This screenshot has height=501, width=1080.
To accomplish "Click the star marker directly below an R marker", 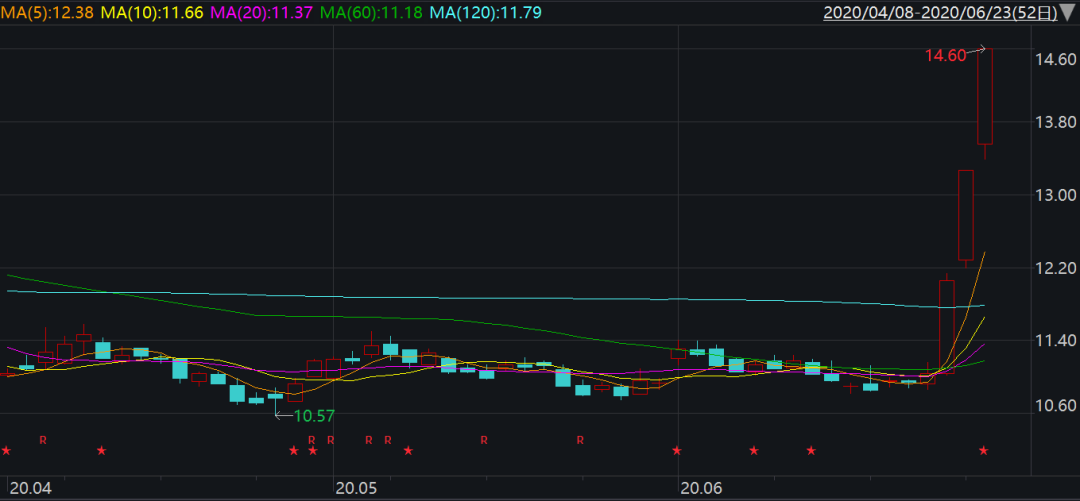I will click(313, 451).
